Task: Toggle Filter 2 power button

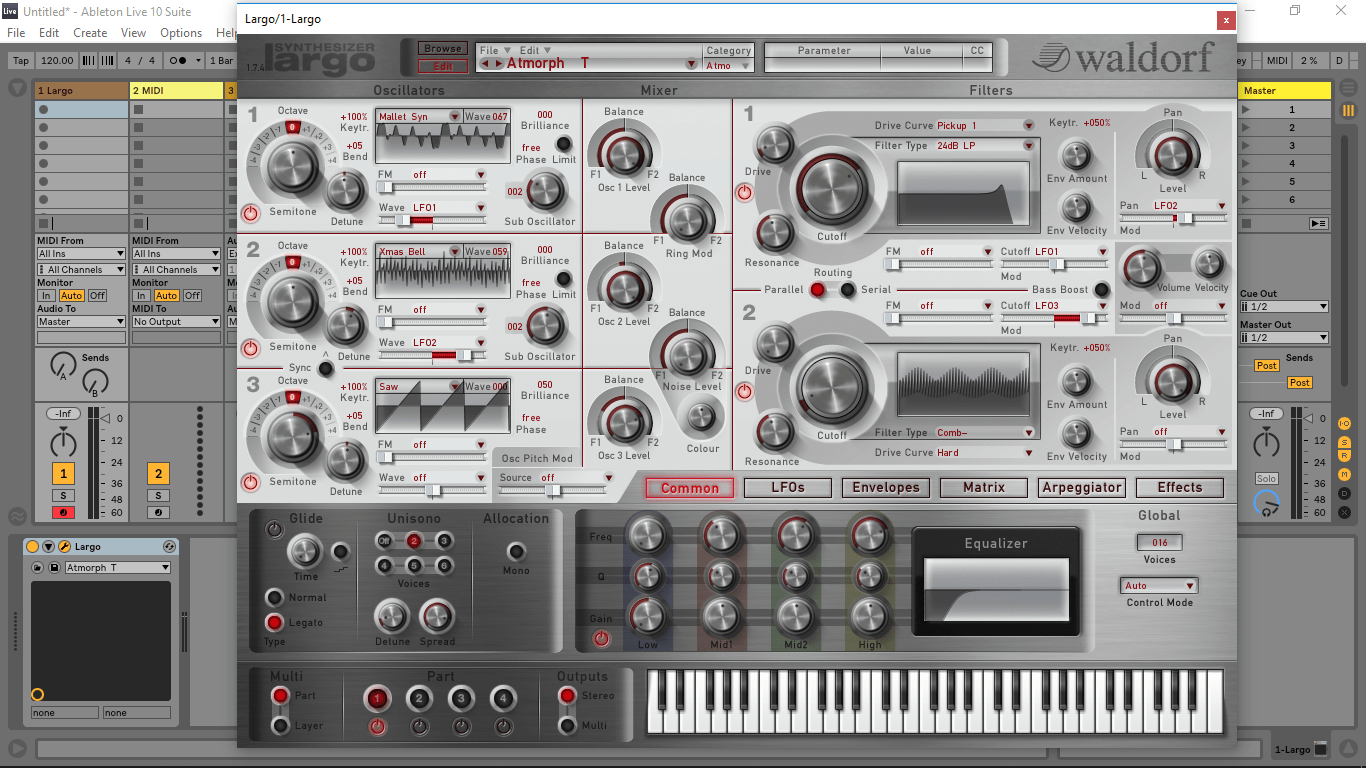Action: [x=744, y=392]
